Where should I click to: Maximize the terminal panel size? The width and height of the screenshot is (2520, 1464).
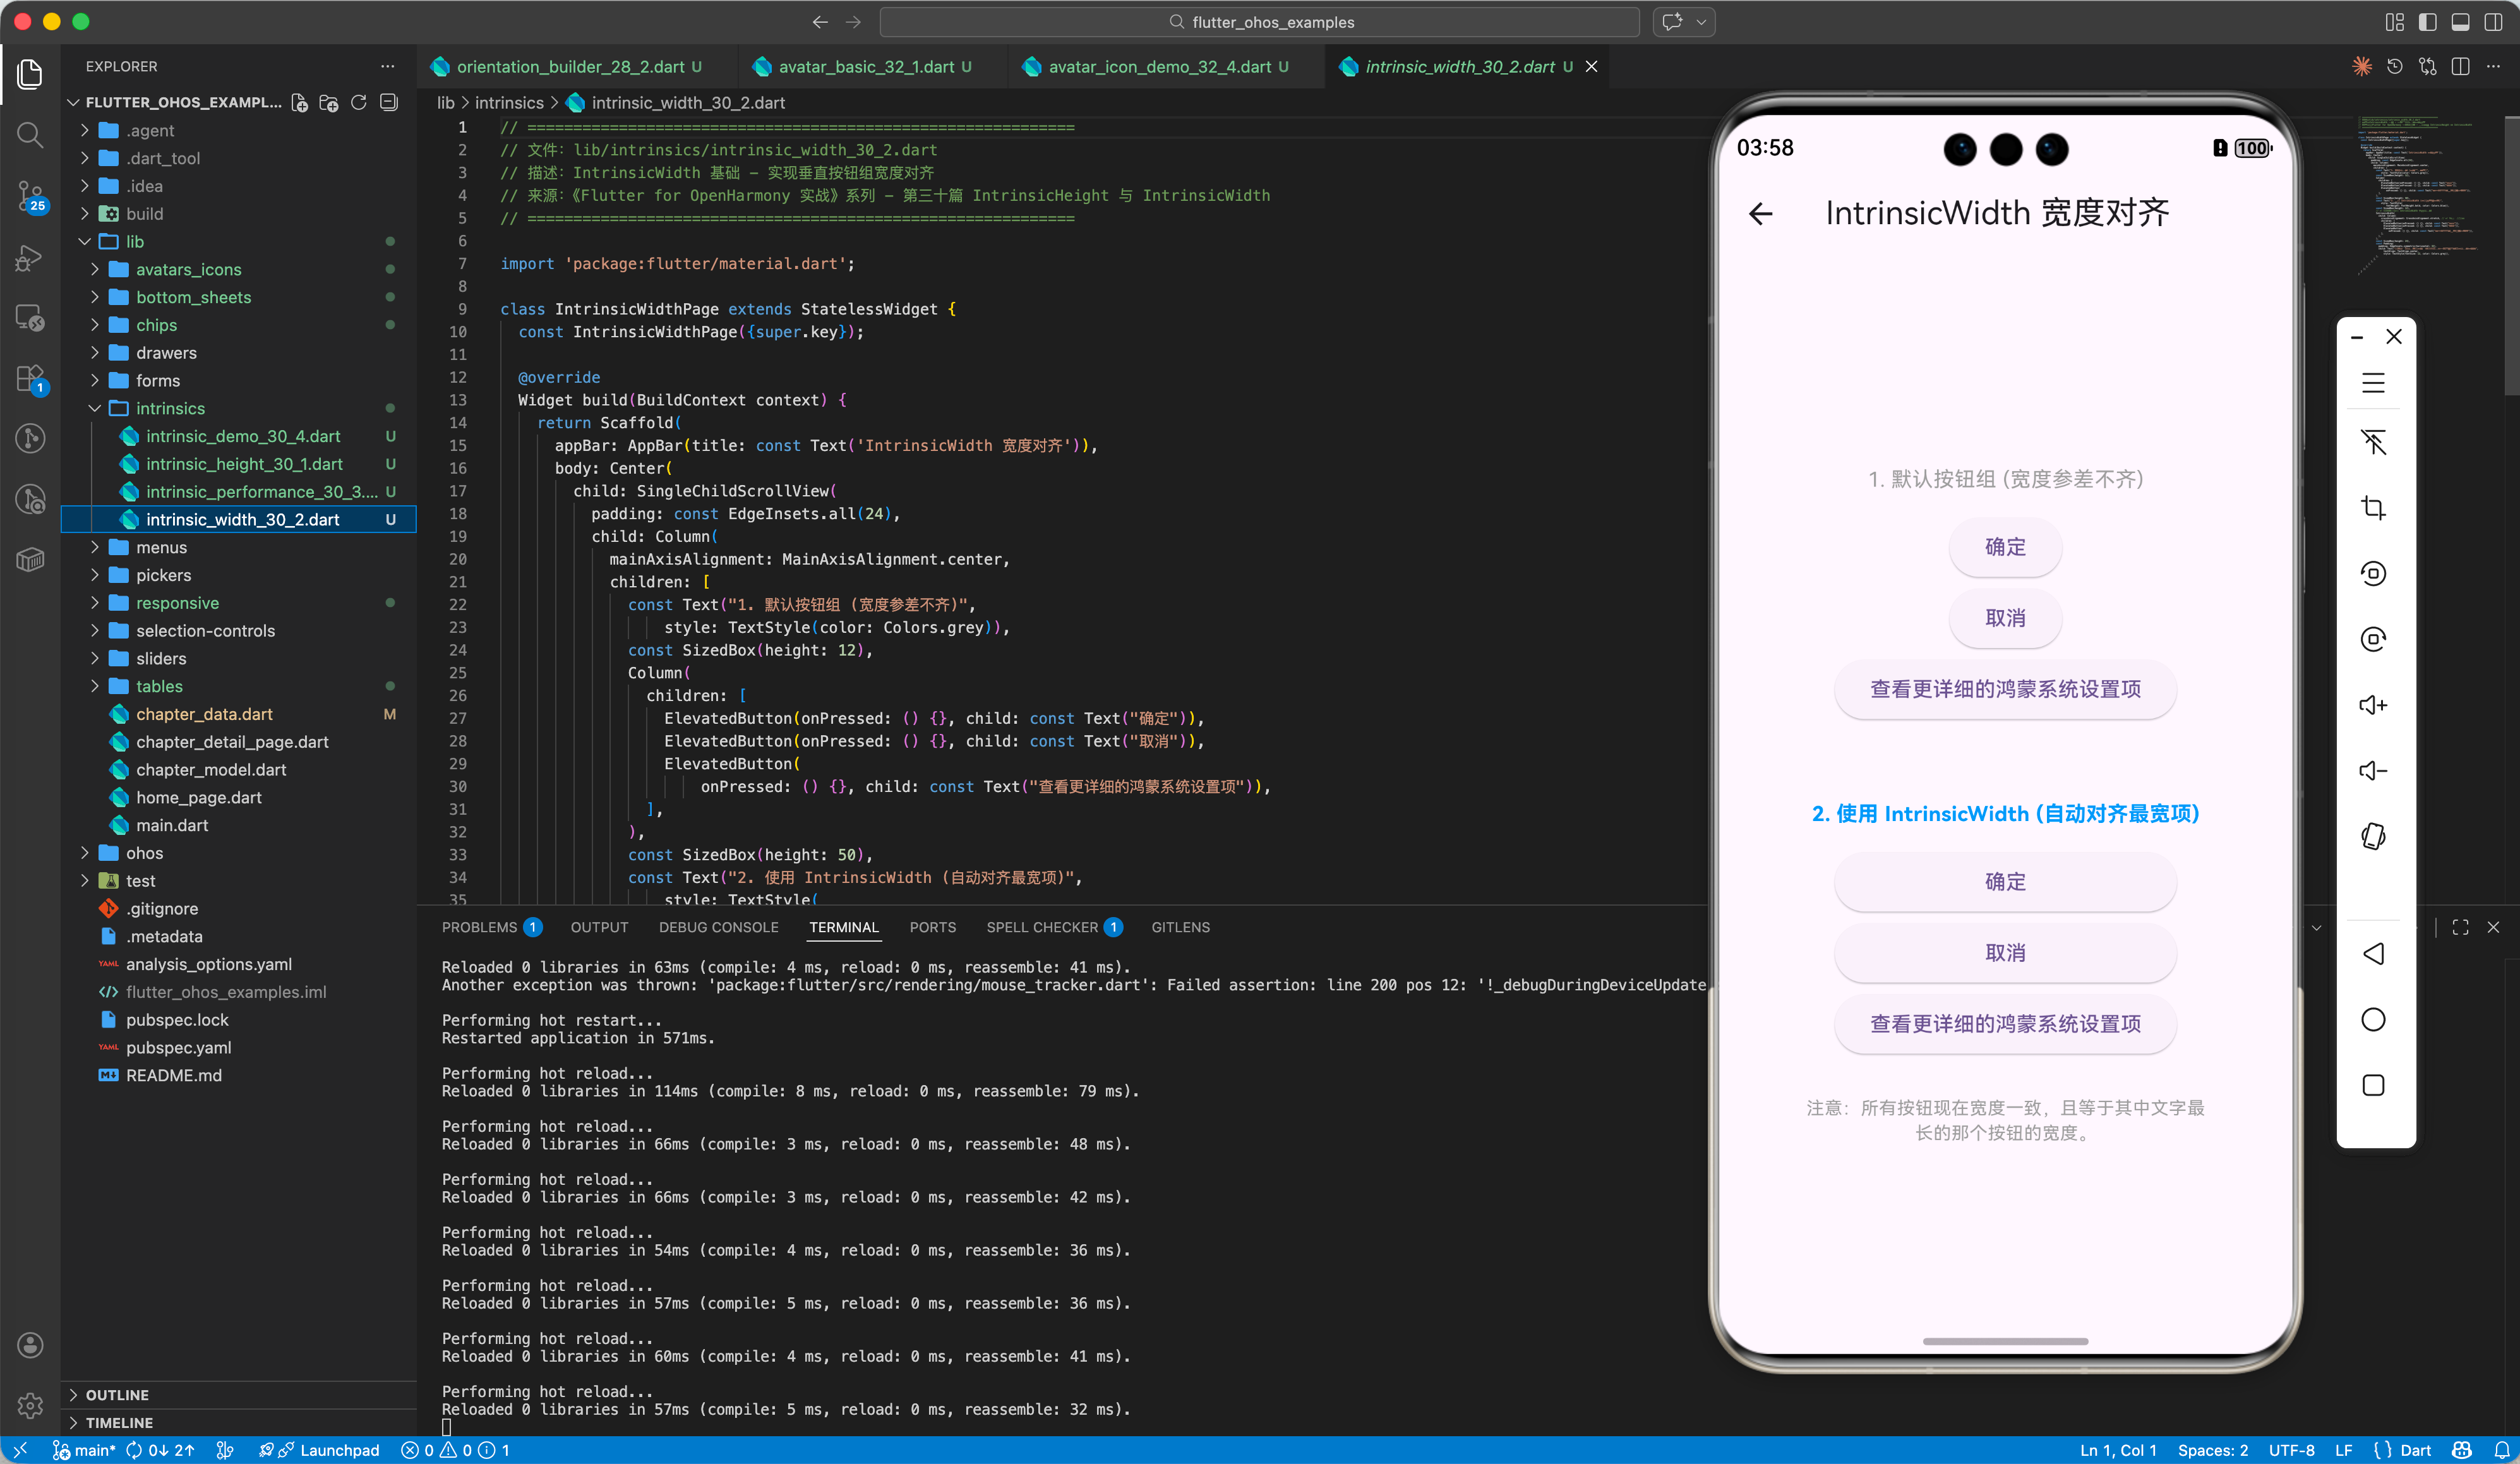click(2460, 927)
